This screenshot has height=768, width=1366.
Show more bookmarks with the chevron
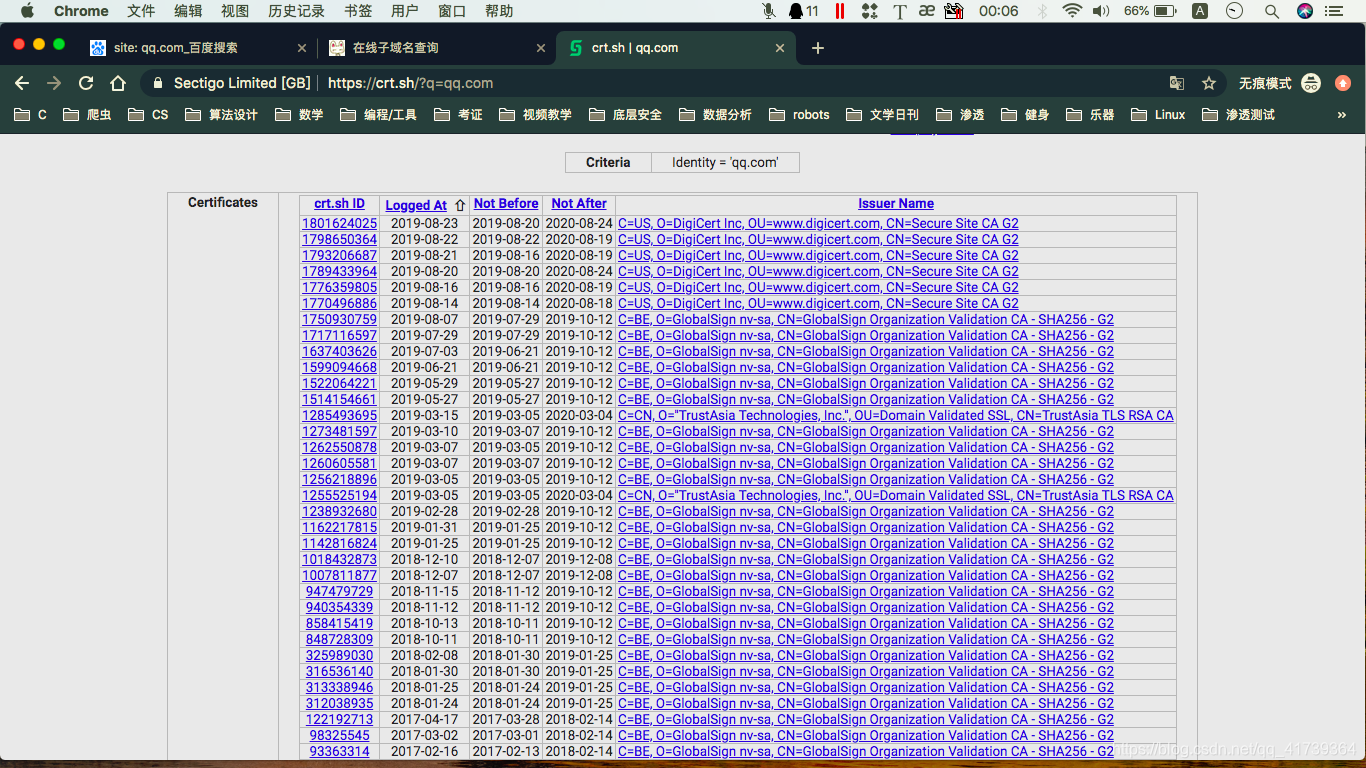point(1342,115)
